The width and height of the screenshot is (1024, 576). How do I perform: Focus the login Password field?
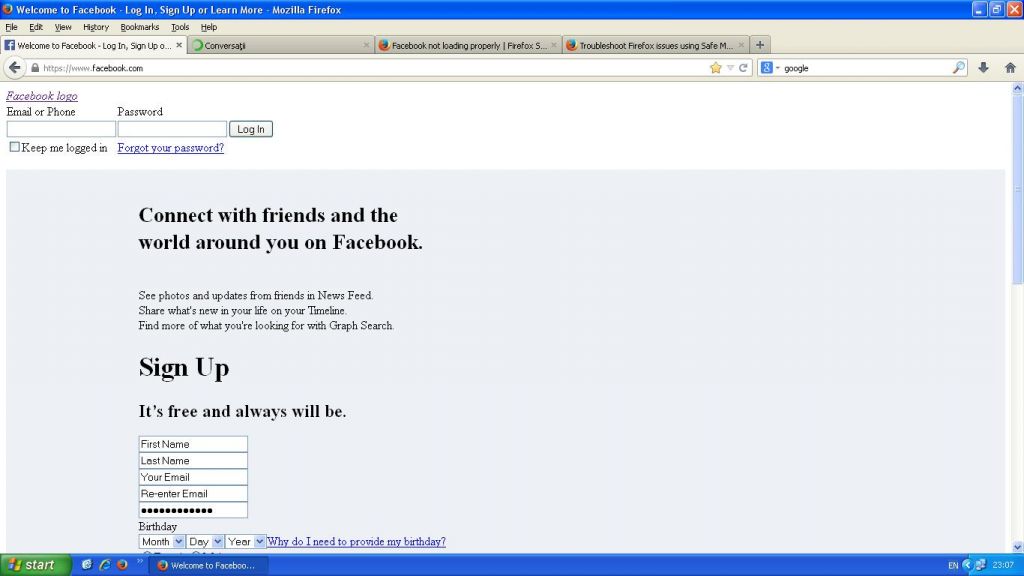[172, 129]
